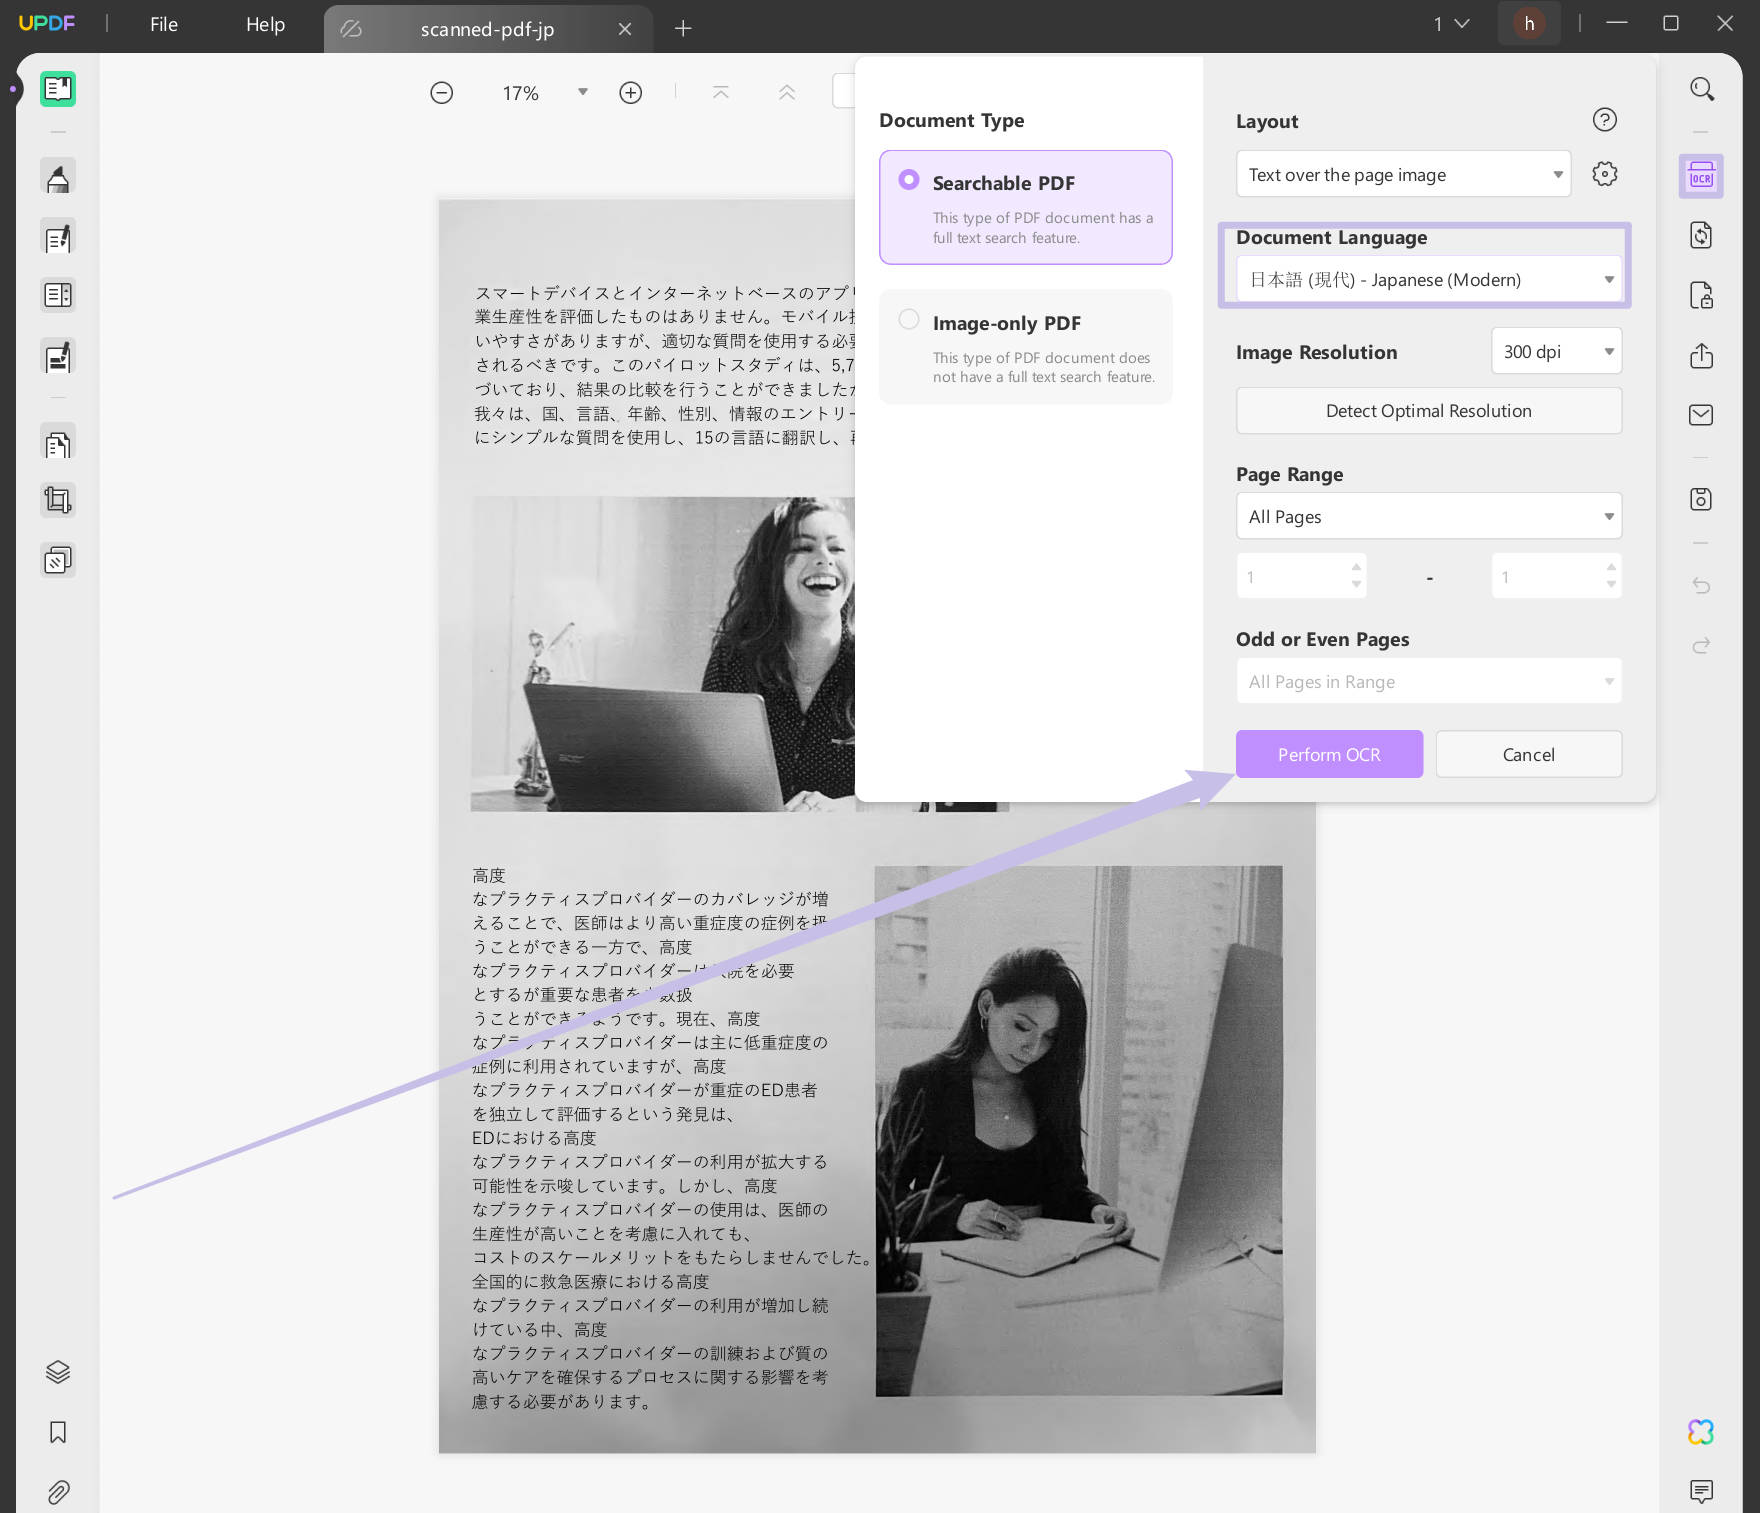The width and height of the screenshot is (1760, 1513).
Task: Open the Document Language dropdown
Action: pos(1427,279)
